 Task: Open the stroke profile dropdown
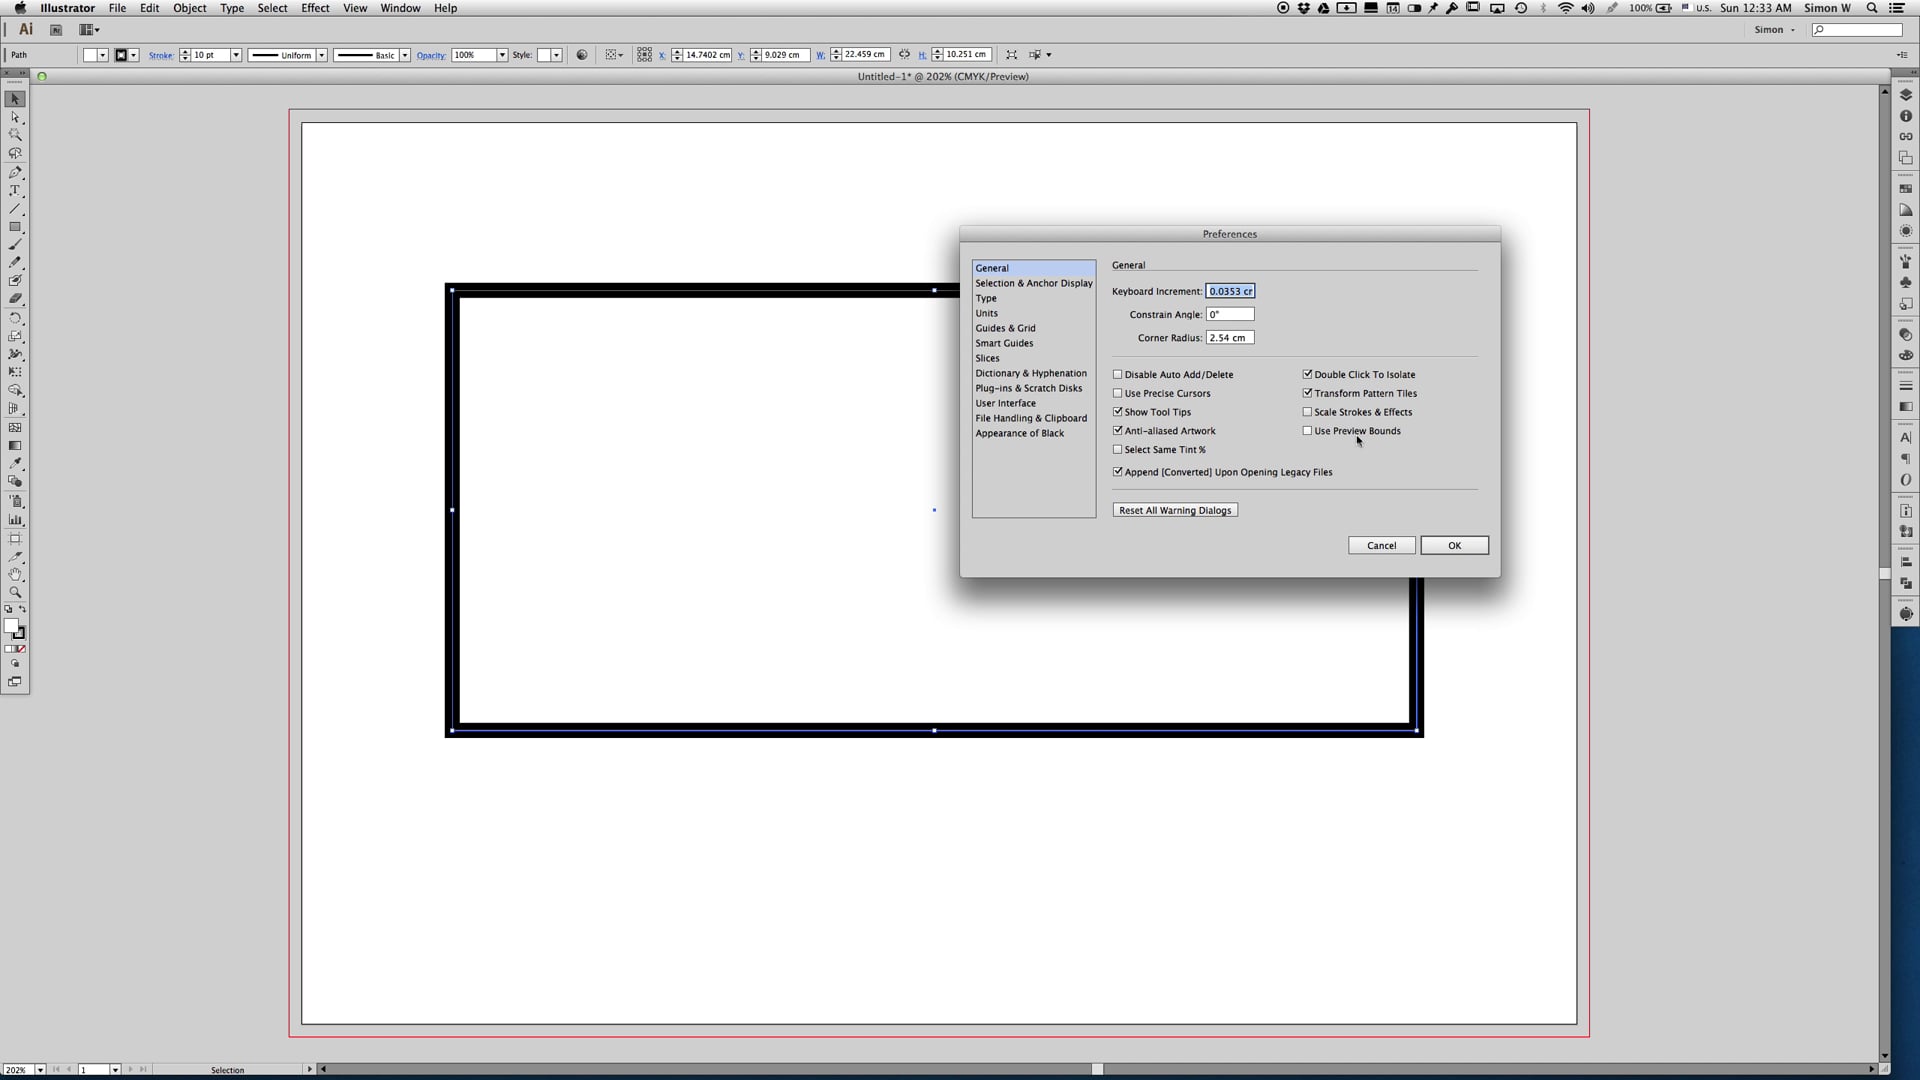pyautogui.click(x=322, y=55)
